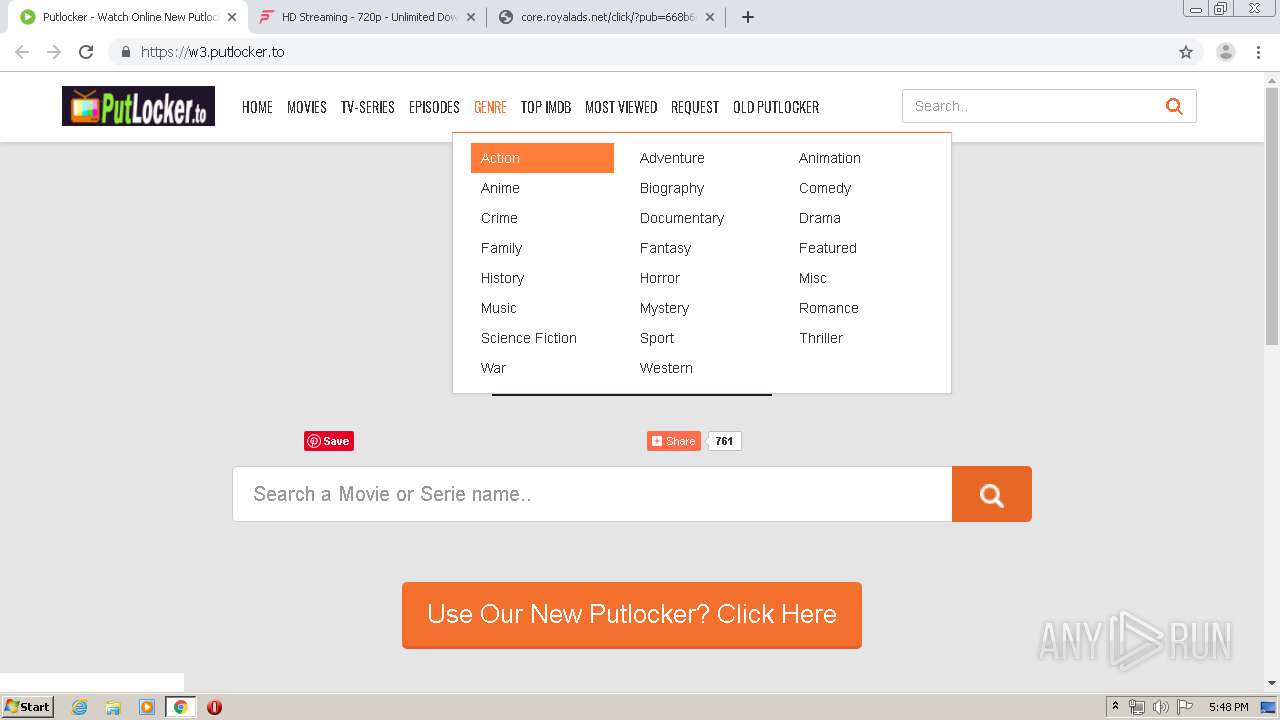Select the Crime genre
This screenshot has height=720, width=1280.
point(499,218)
